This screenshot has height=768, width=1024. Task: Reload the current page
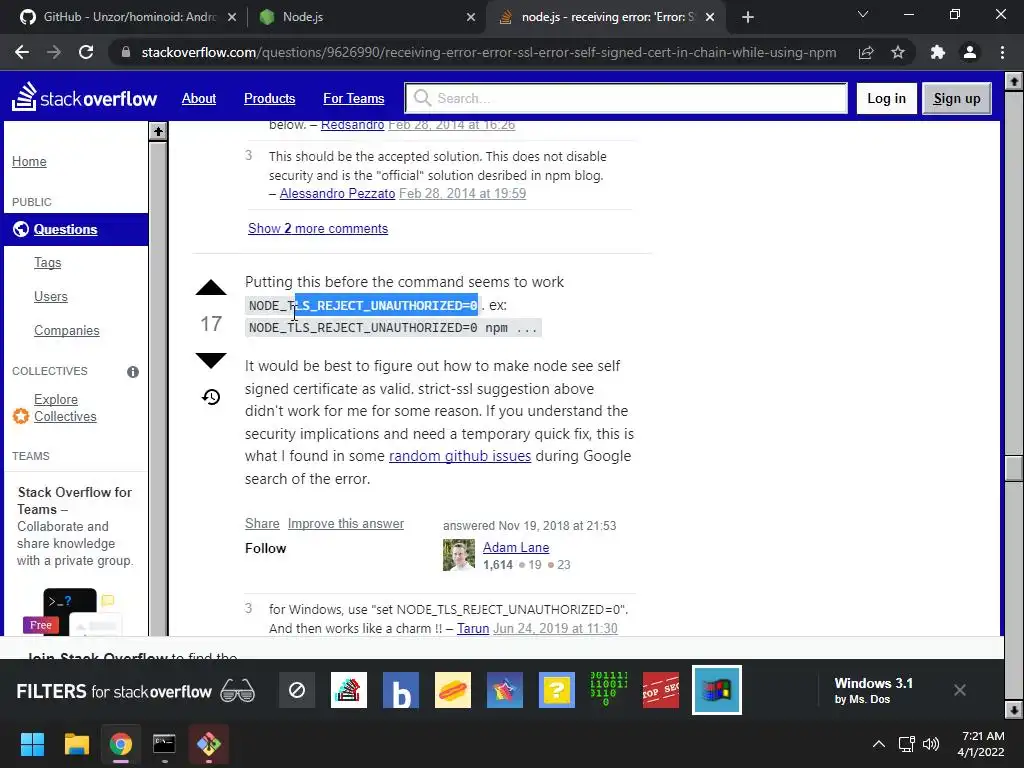point(86,52)
